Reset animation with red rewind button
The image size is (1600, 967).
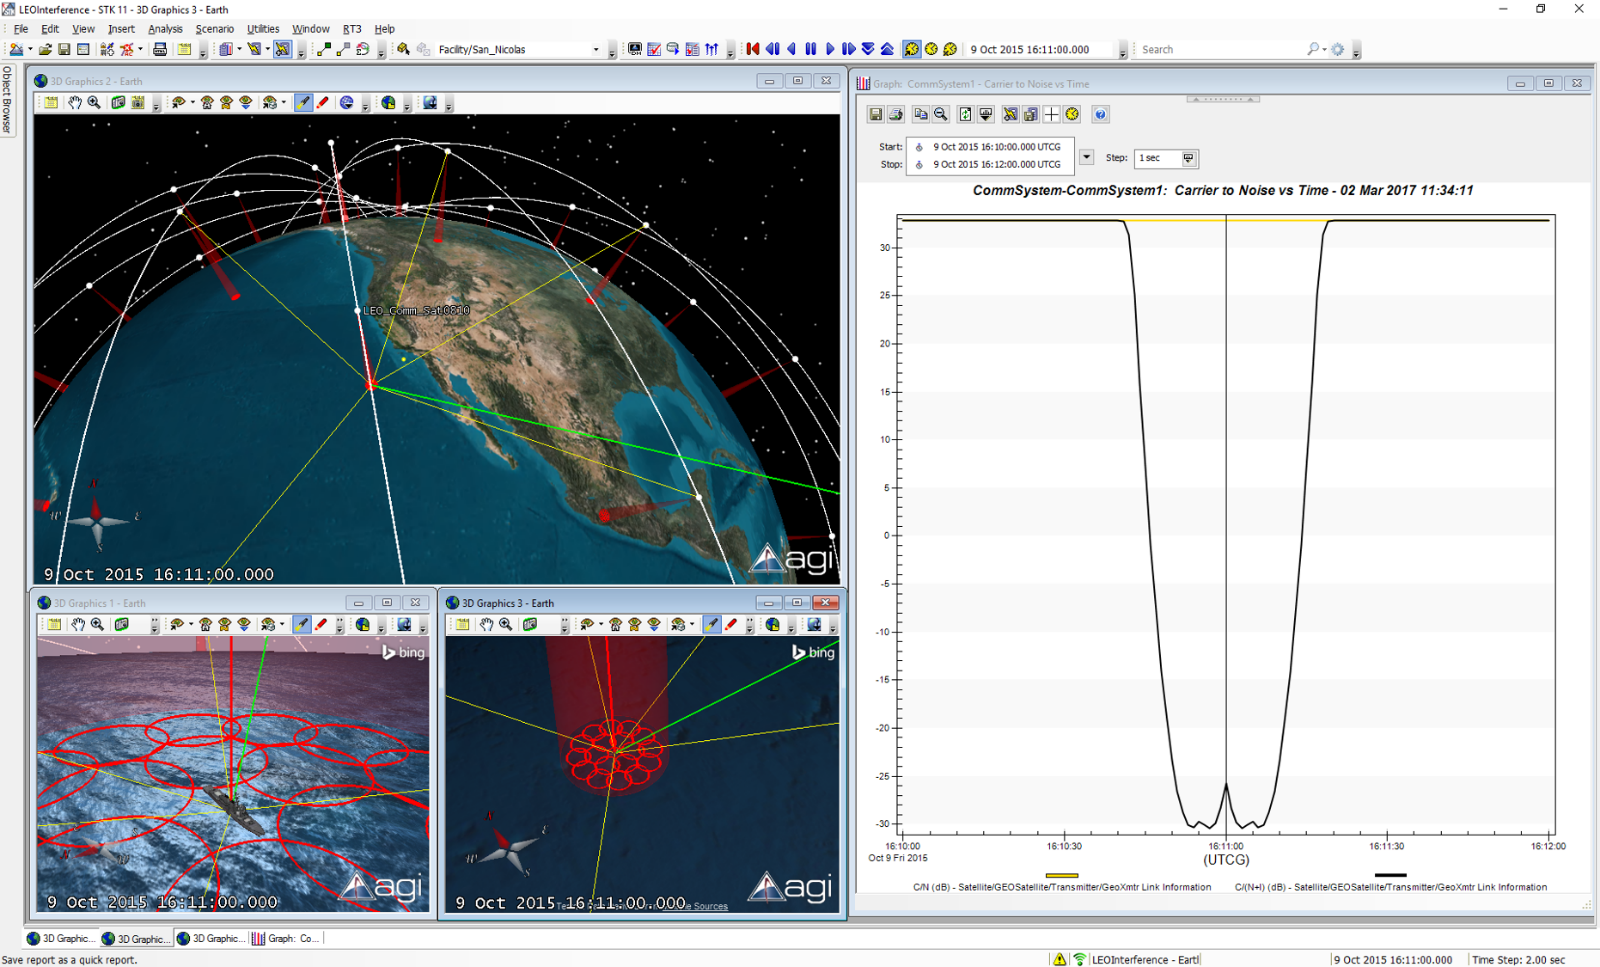pyautogui.click(x=753, y=49)
